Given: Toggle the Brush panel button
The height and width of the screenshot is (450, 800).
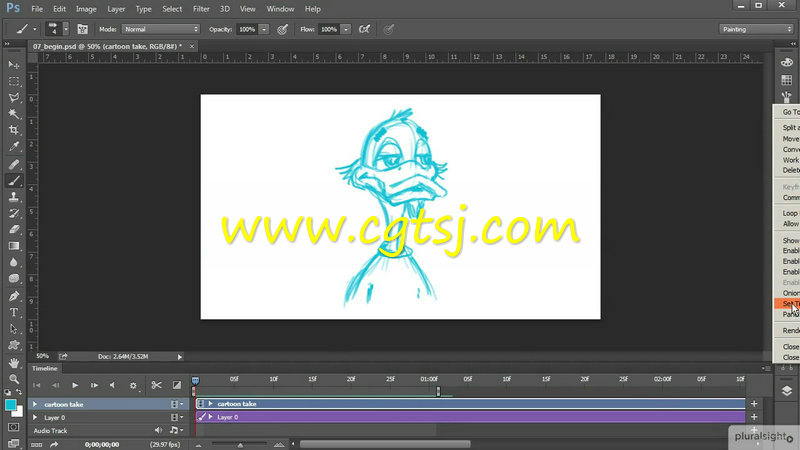Looking at the screenshot, I should [x=82, y=29].
